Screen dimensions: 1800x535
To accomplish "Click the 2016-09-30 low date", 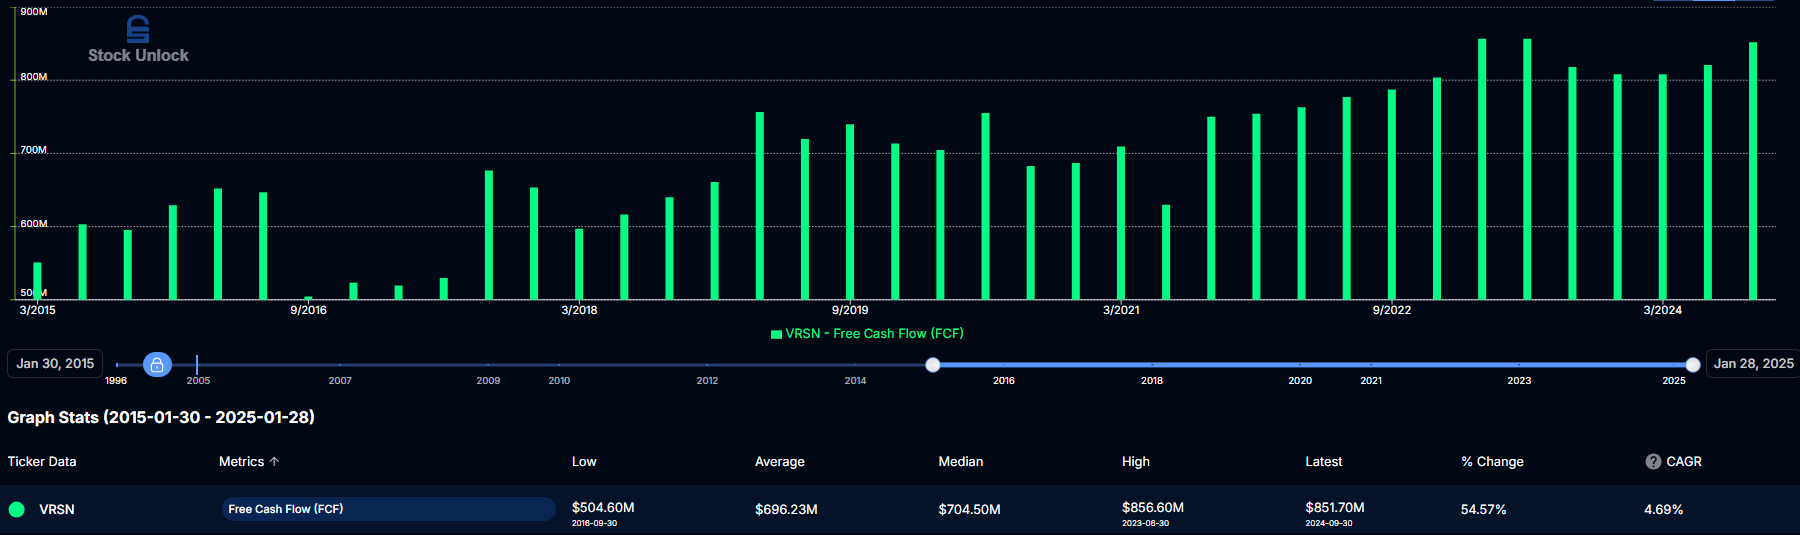I will [594, 524].
